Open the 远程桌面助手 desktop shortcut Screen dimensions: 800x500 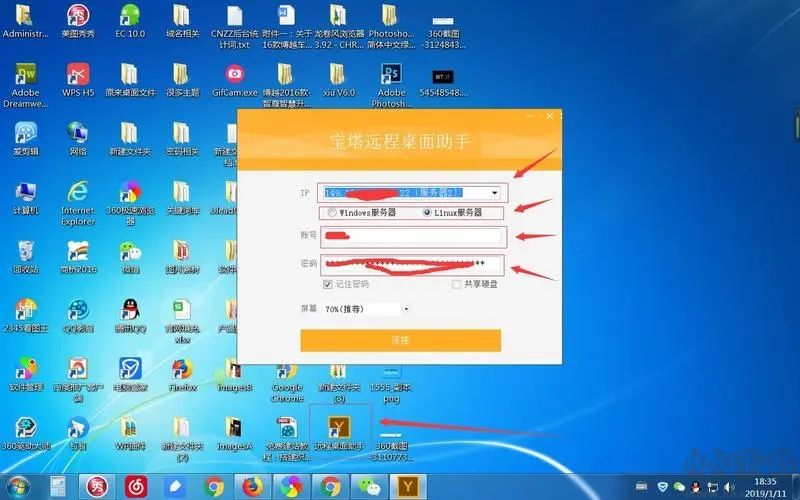point(338,427)
